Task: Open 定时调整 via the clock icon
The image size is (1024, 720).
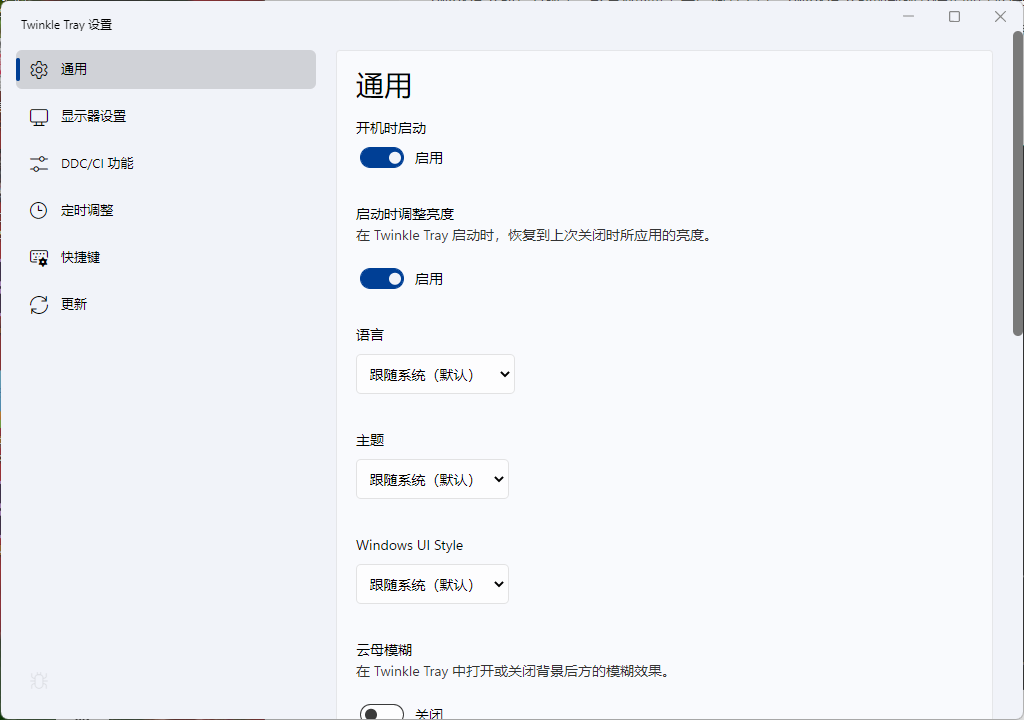Action: point(38,210)
